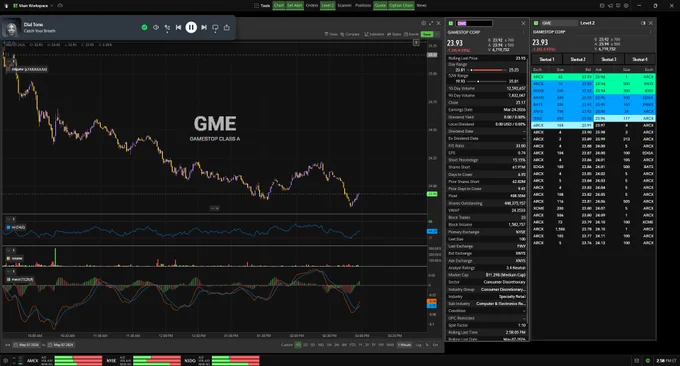The width and height of the screenshot is (680, 366).
Task: Open the News tool
Action: click(x=422, y=6)
